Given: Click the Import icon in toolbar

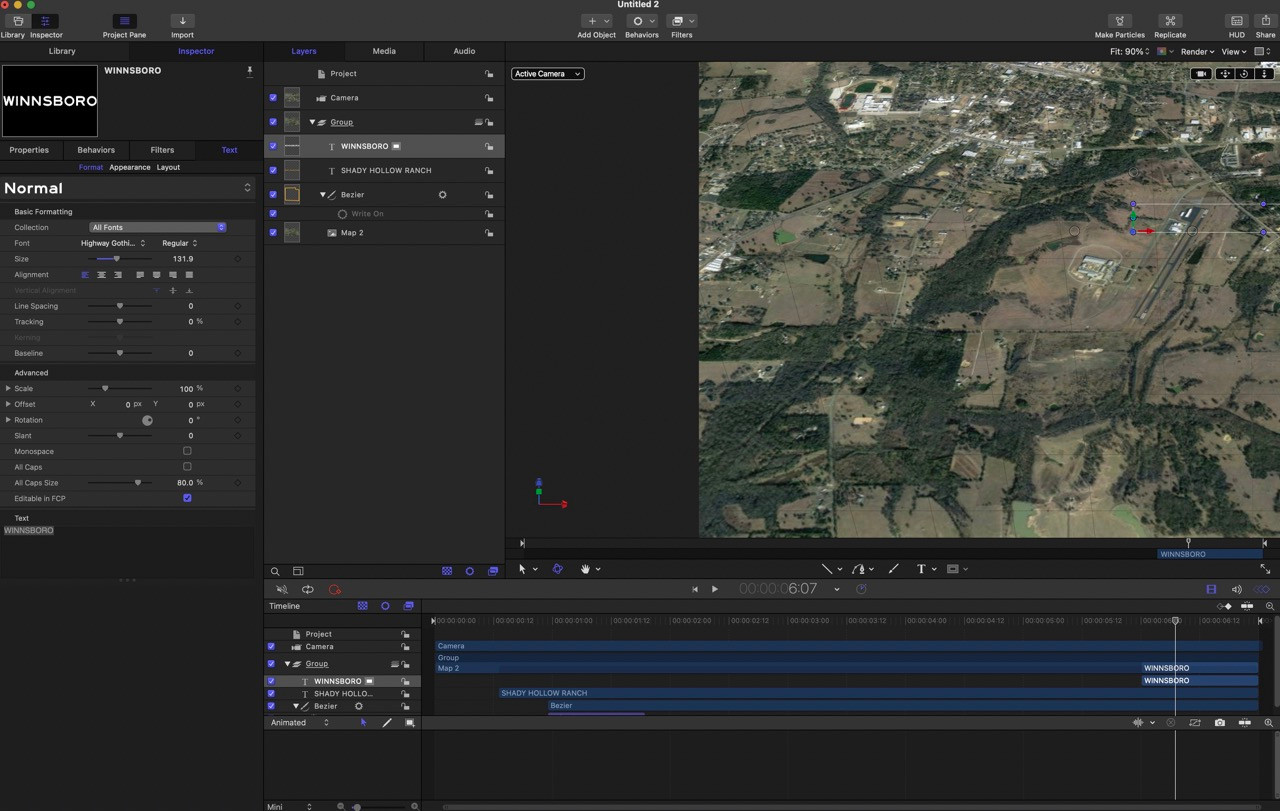Looking at the screenshot, I should 182,21.
